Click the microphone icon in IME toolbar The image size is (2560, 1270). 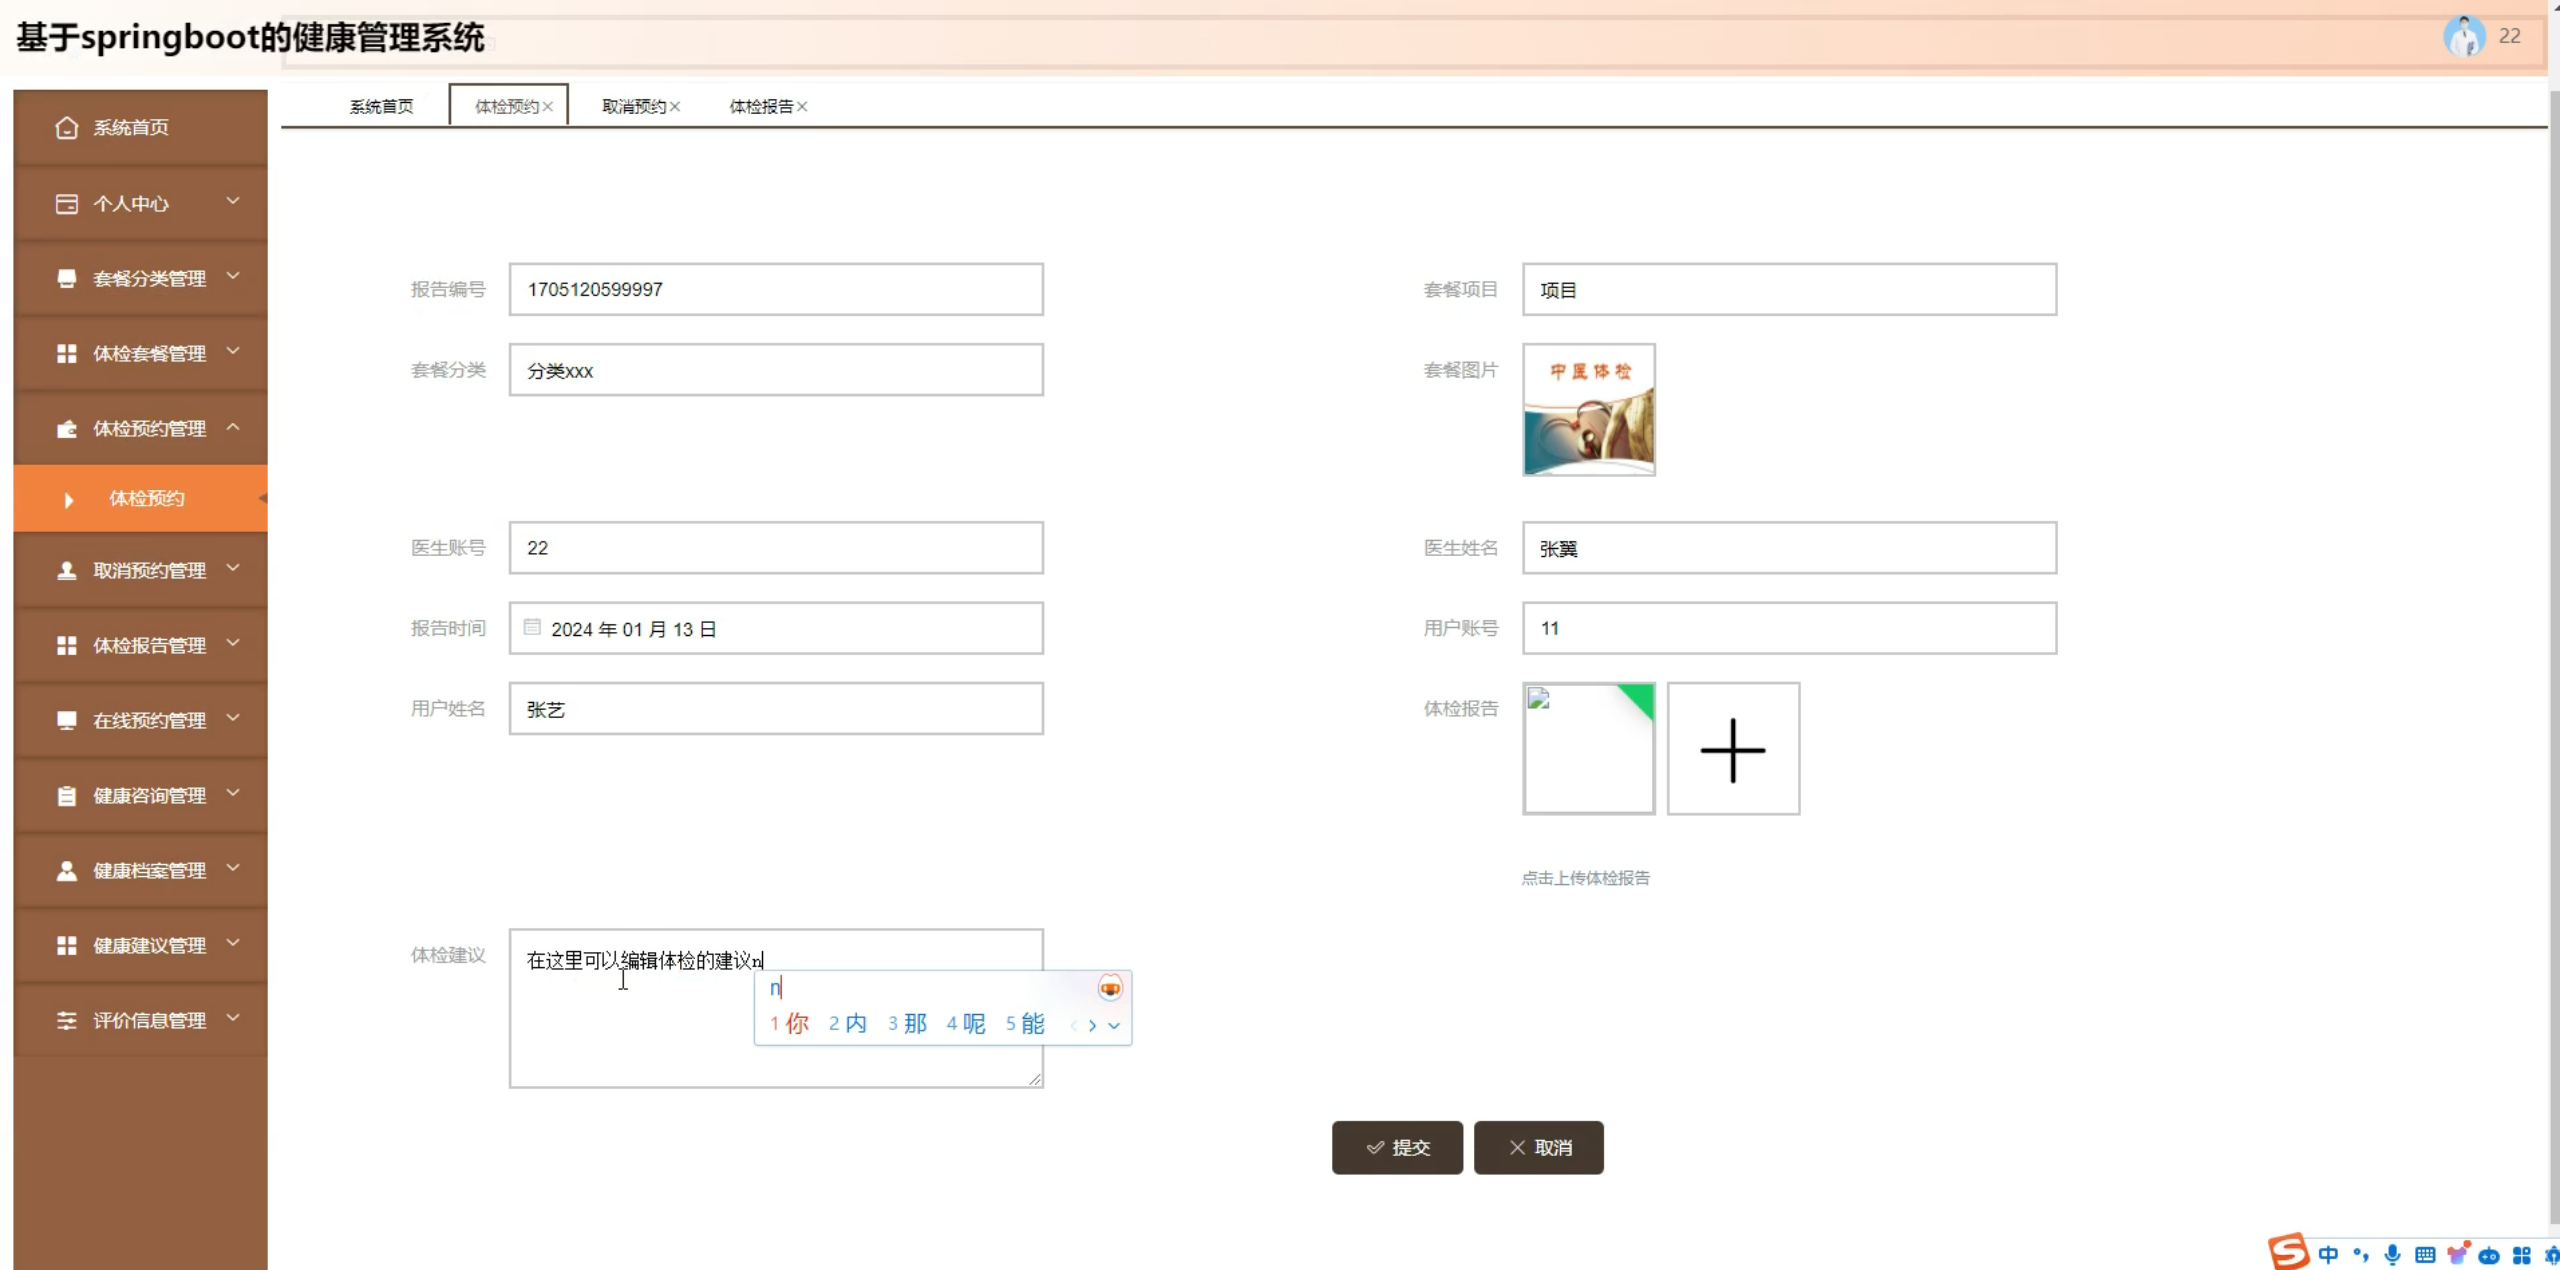pyautogui.click(x=2392, y=1255)
